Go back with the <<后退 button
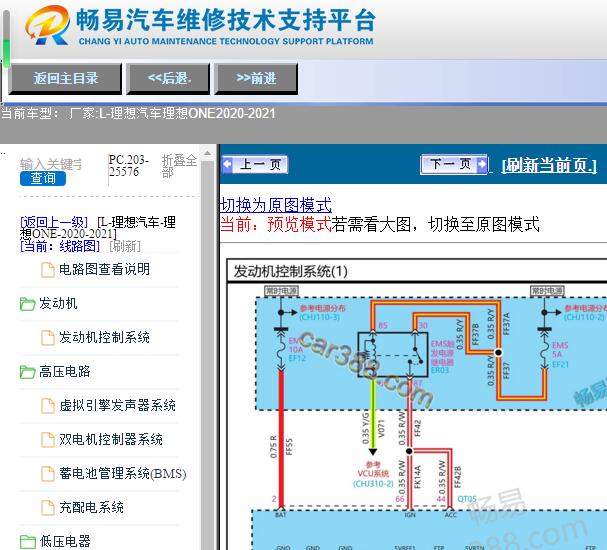The height and width of the screenshot is (550, 607). click(168, 79)
